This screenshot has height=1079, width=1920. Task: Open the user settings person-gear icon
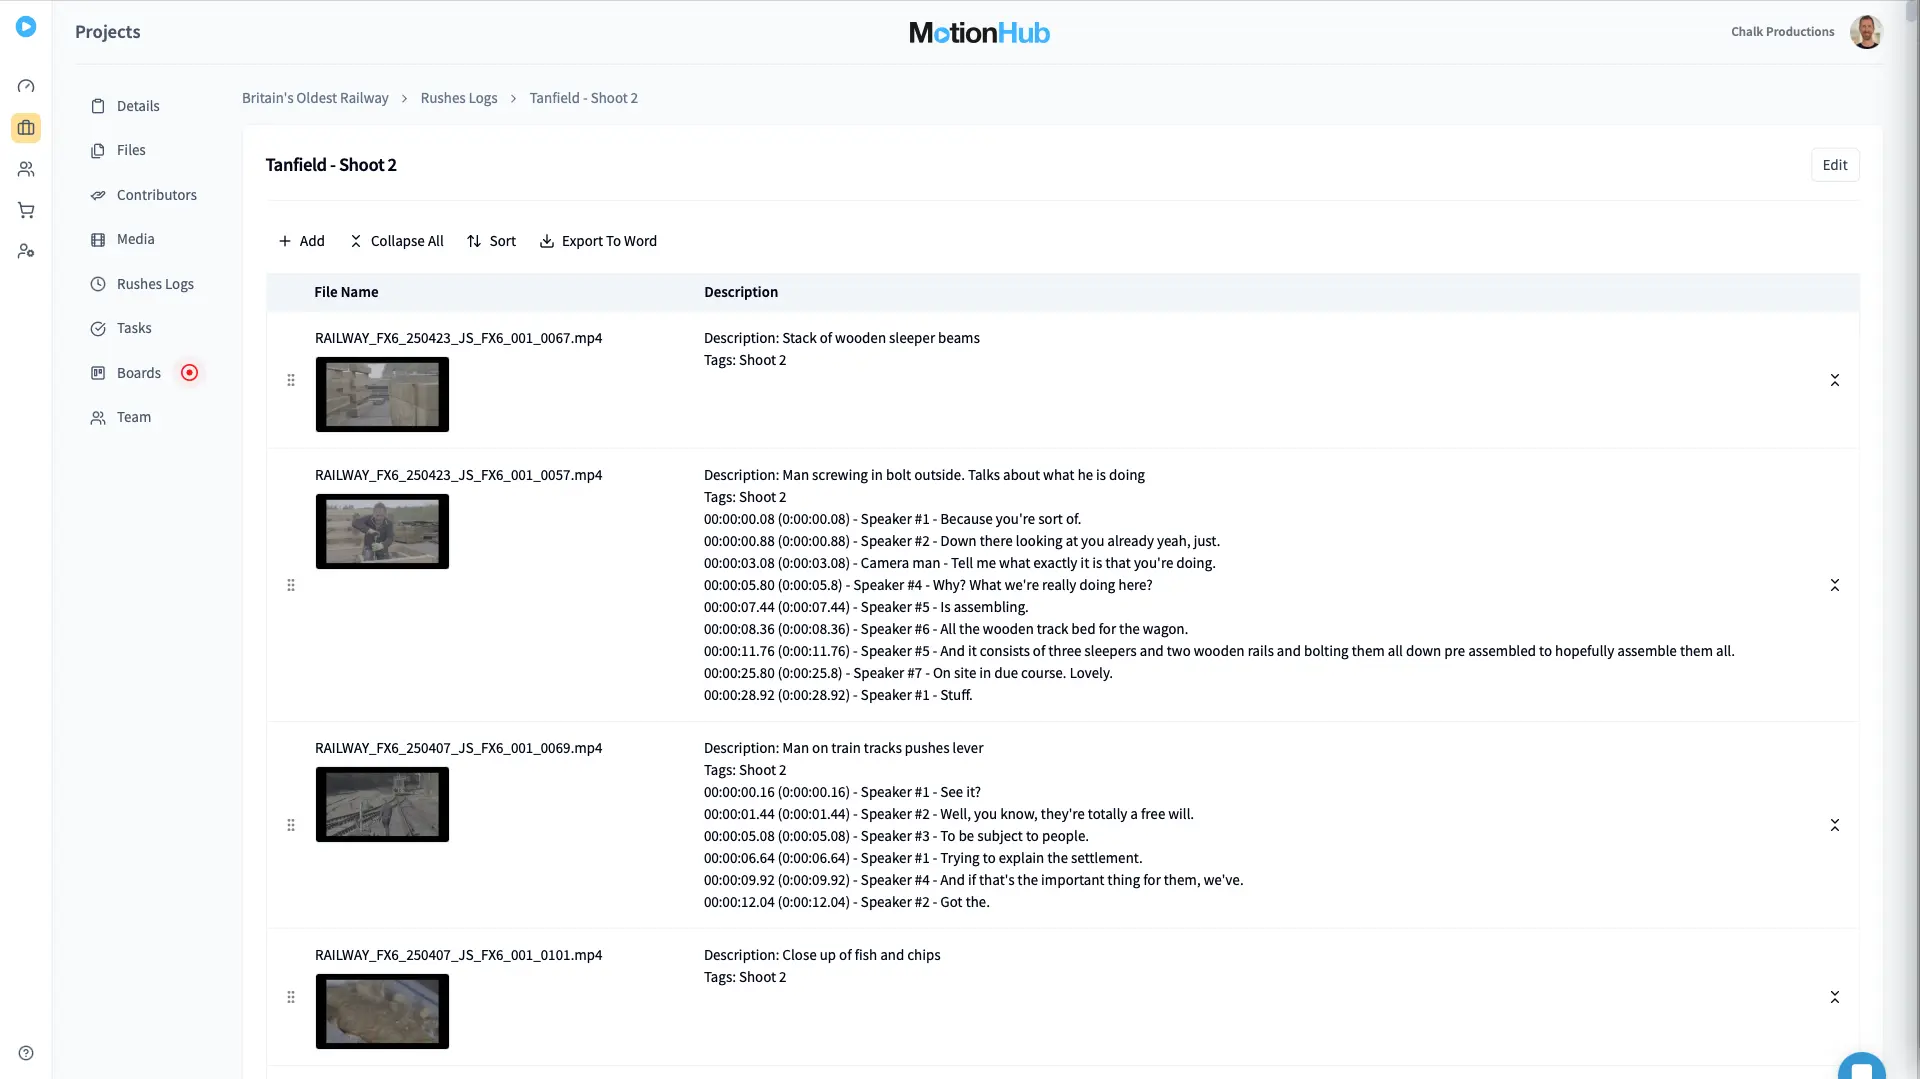tap(26, 251)
